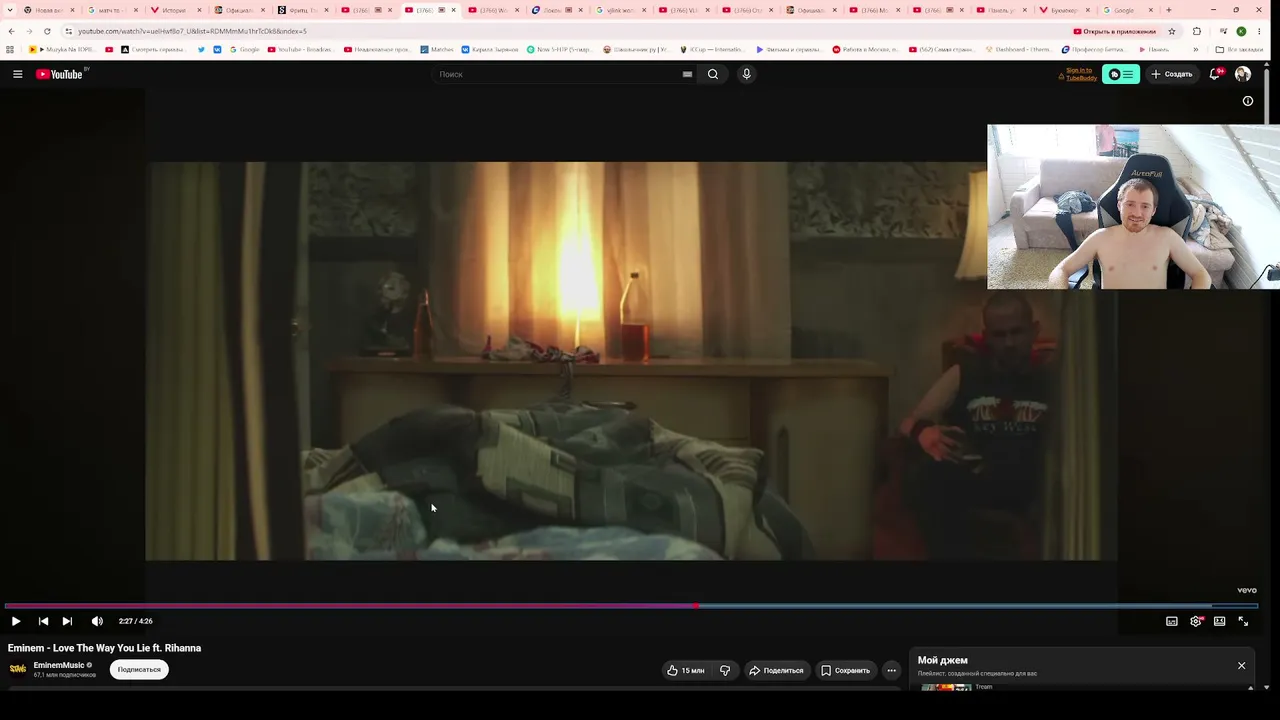Open the EminemMusic channel avatar
This screenshot has width=1280, height=720.
coord(18,669)
